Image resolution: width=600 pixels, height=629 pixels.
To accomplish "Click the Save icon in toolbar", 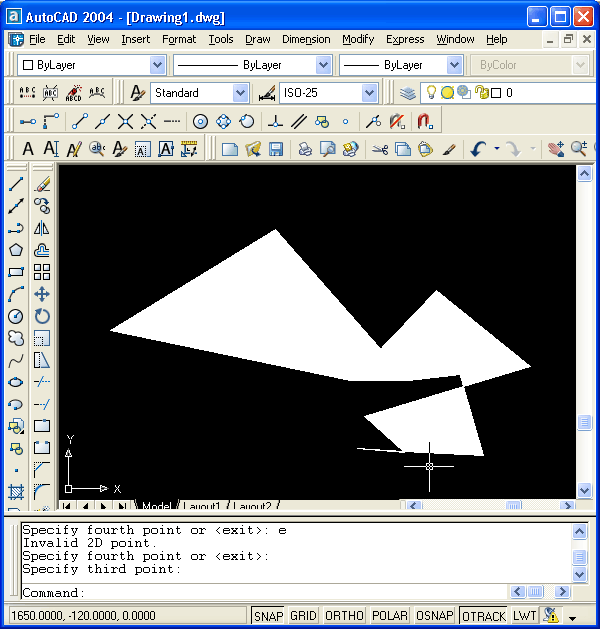I will (x=275, y=149).
